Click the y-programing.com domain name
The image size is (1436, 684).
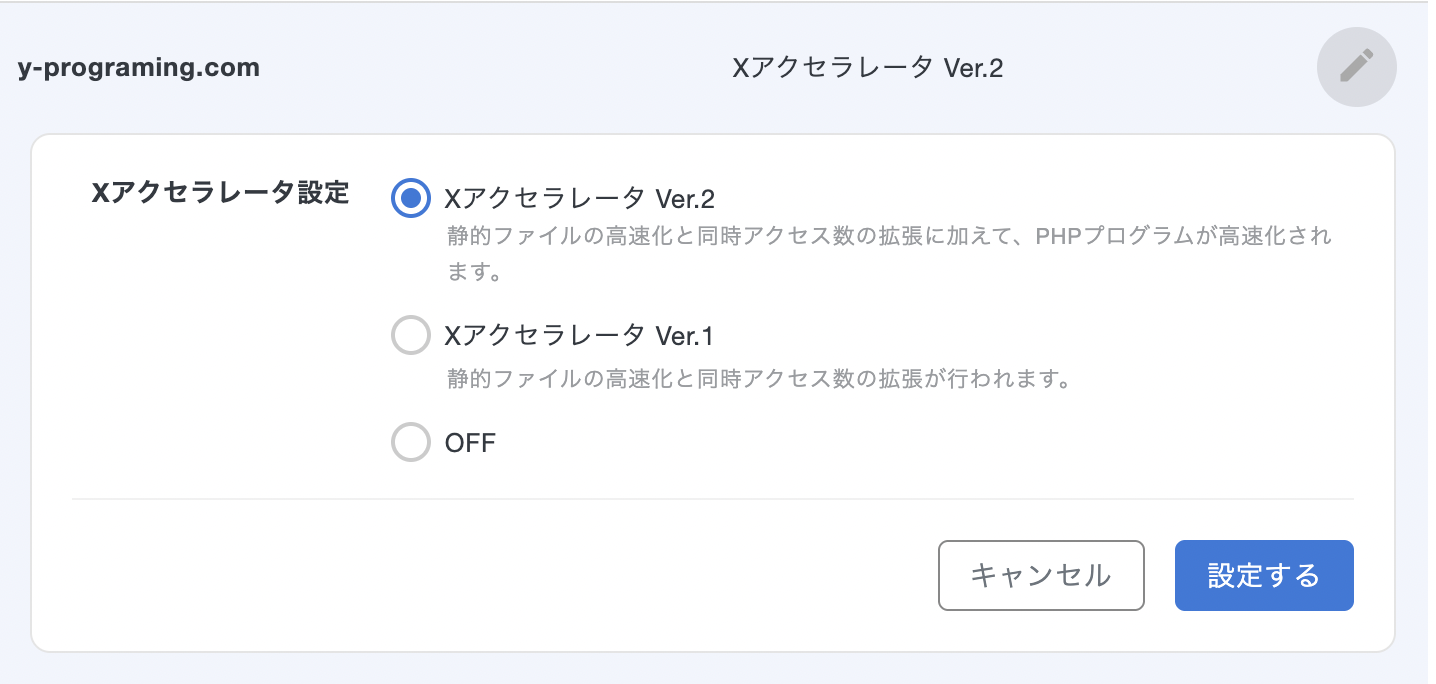click(139, 68)
